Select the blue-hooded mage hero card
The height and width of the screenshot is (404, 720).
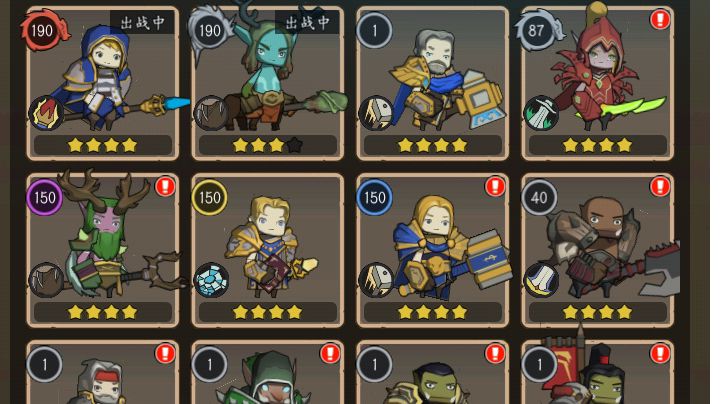tap(103, 84)
